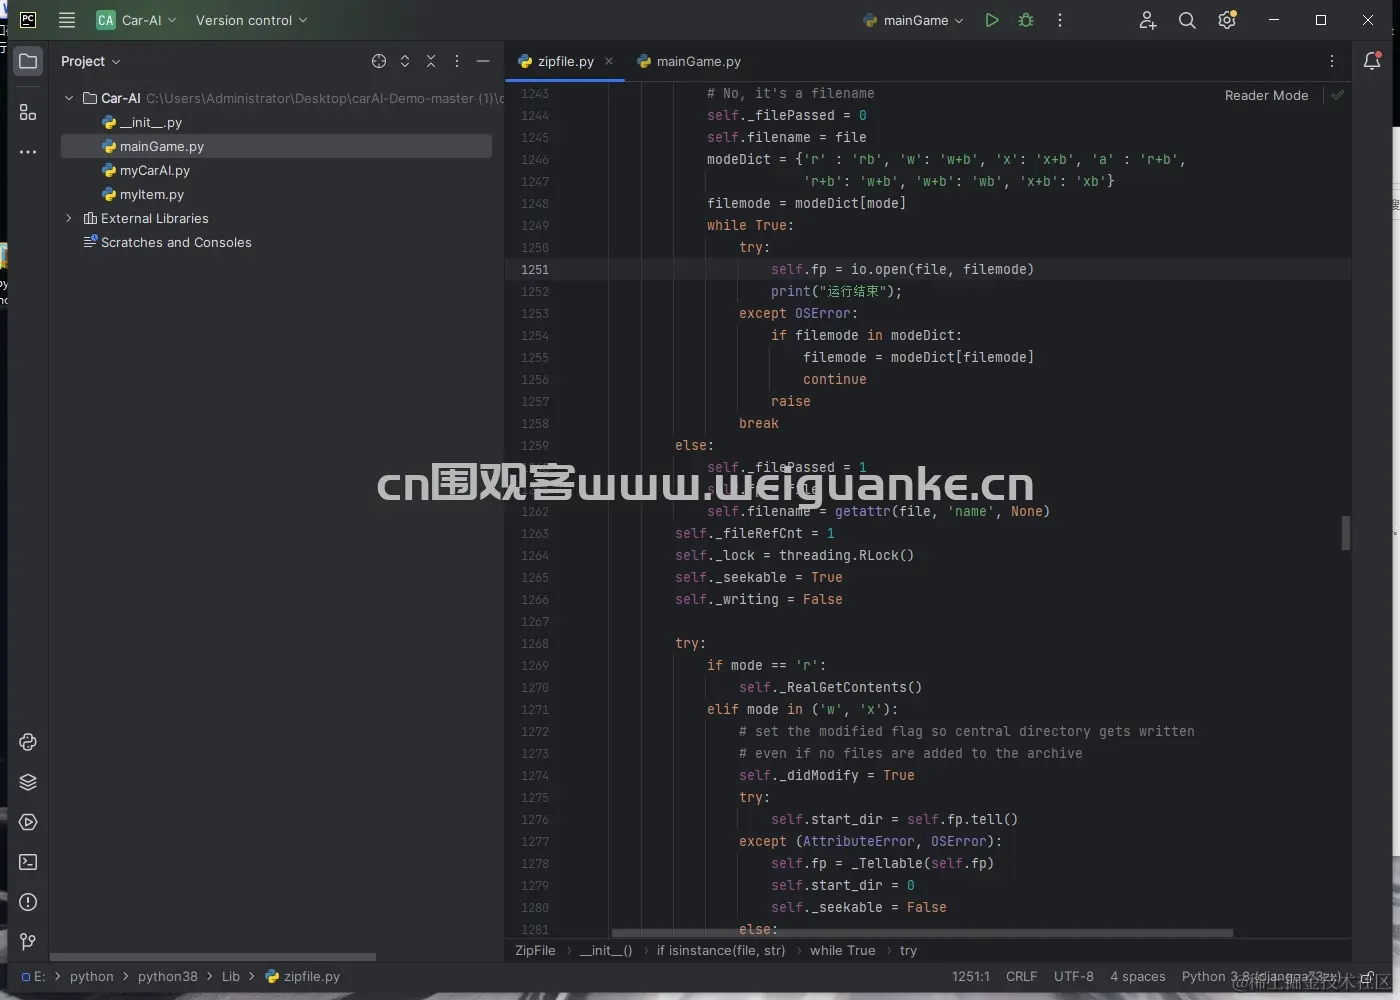The width and height of the screenshot is (1400, 1000).
Task: Toggle Reader Mode in editor
Action: tap(1266, 95)
